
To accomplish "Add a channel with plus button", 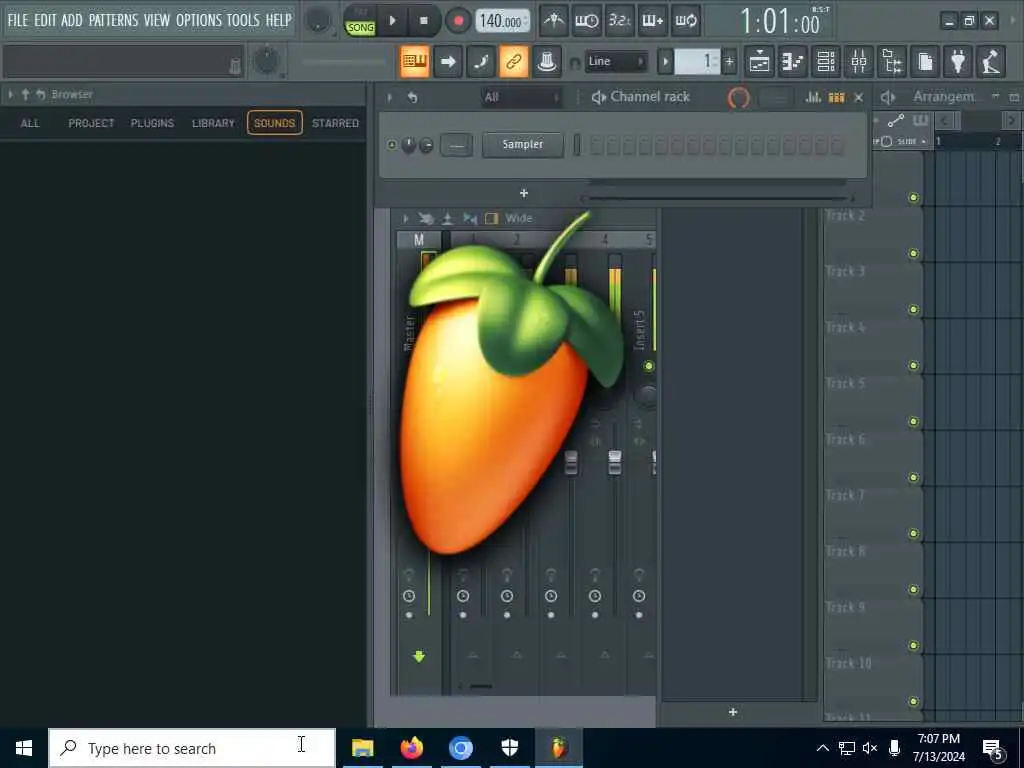I will [523, 193].
